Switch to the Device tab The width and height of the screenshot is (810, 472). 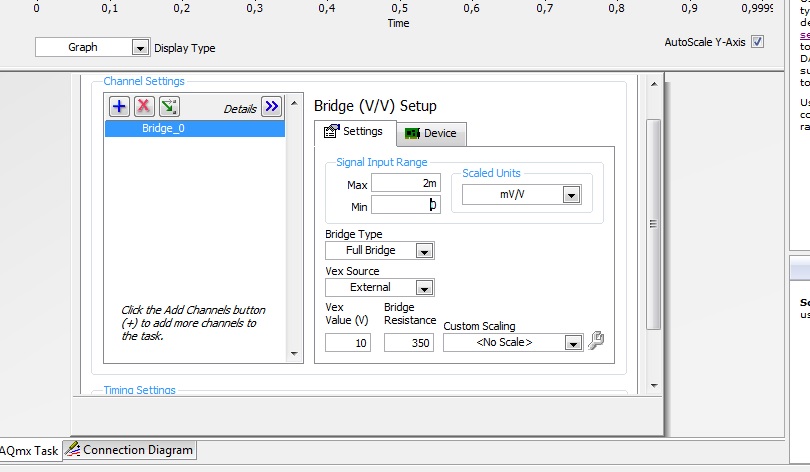[431, 134]
